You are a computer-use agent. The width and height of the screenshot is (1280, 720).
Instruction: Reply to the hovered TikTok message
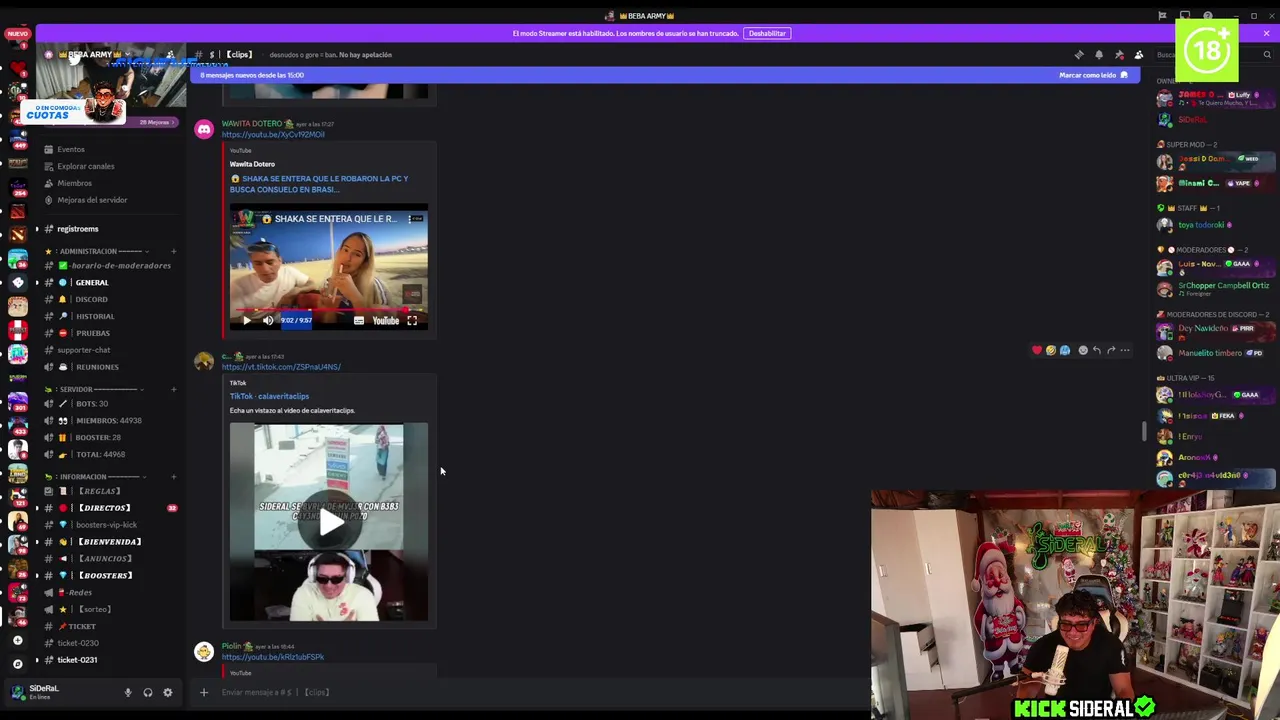point(1097,350)
